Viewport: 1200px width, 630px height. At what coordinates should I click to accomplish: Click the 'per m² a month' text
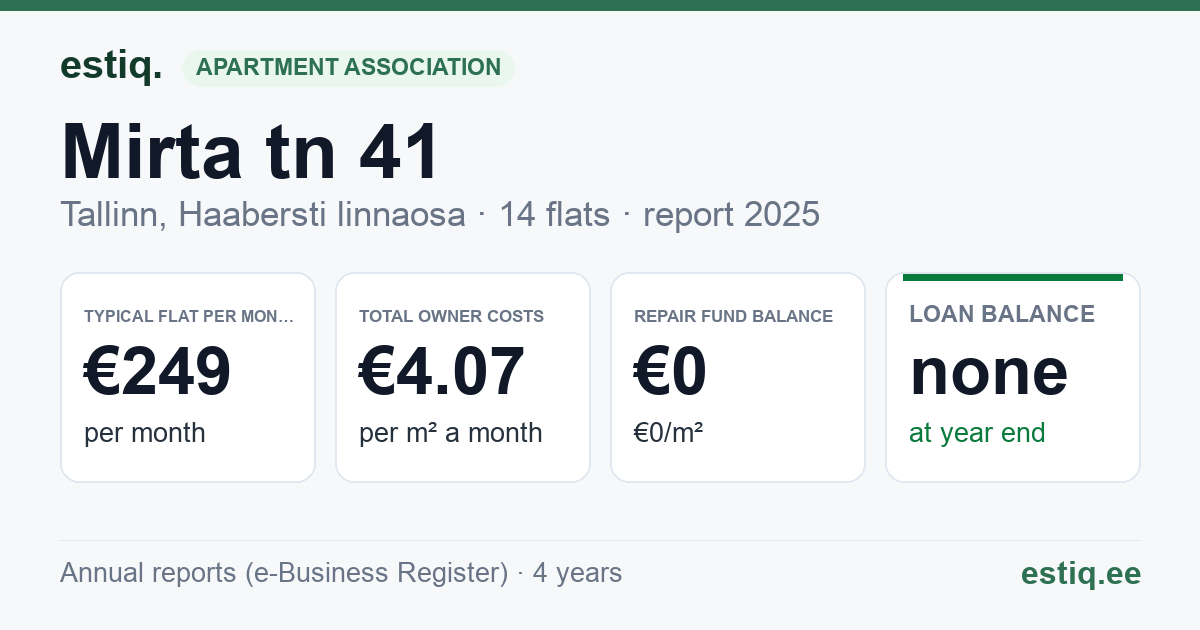[x=451, y=433]
